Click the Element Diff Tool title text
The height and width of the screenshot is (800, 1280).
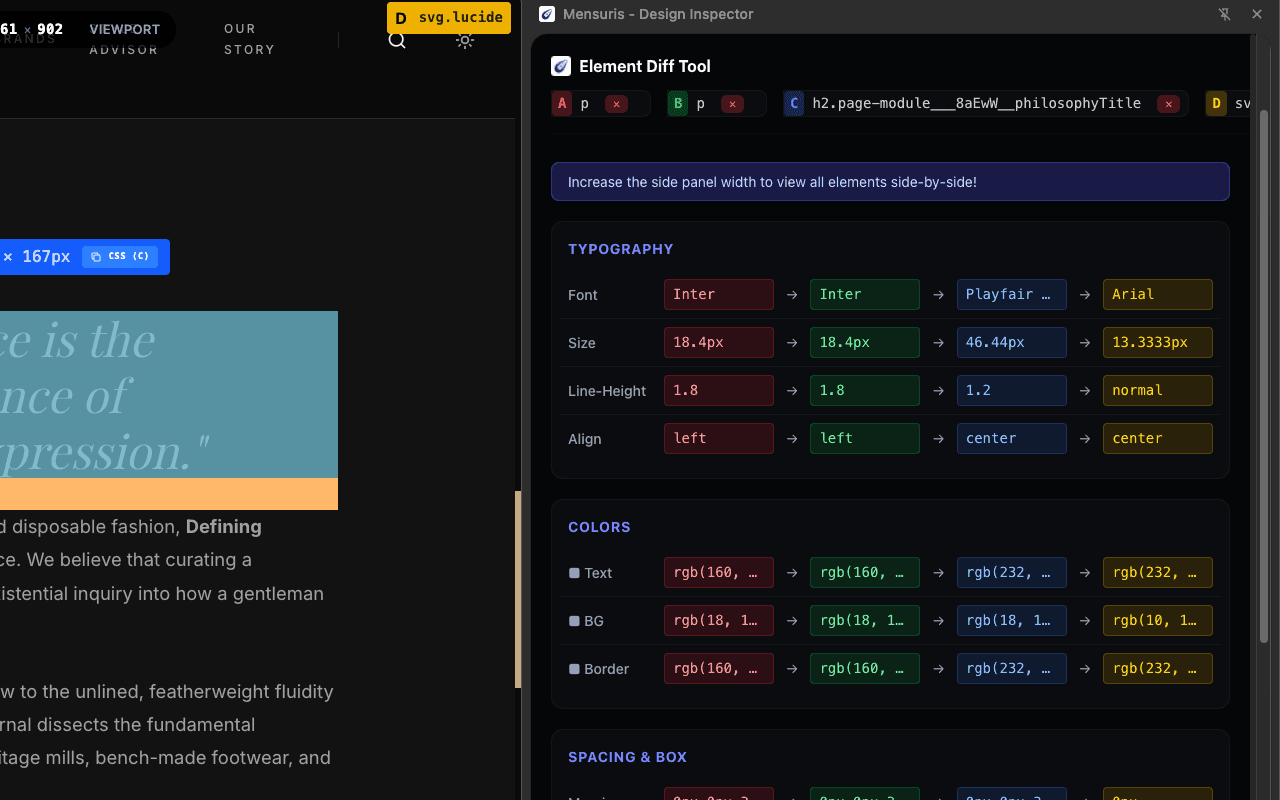[645, 66]
